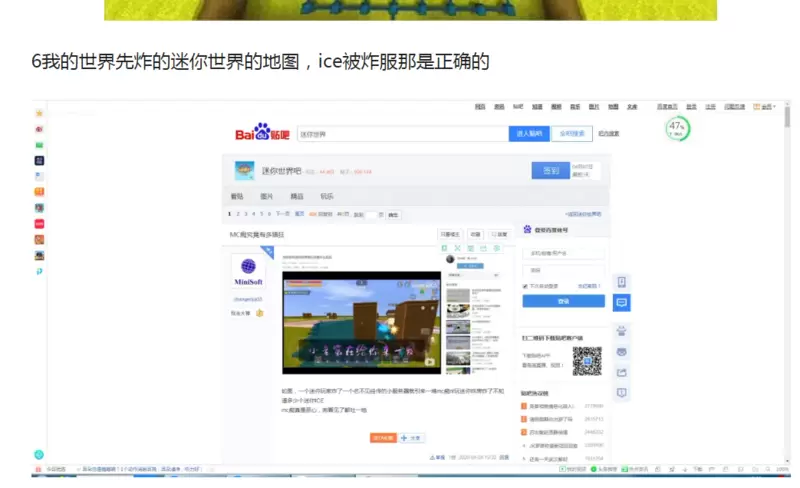Open 文库 in the Baidu top navigation
The height and width of the screenshot is (488, 800).
pos(632,107)
